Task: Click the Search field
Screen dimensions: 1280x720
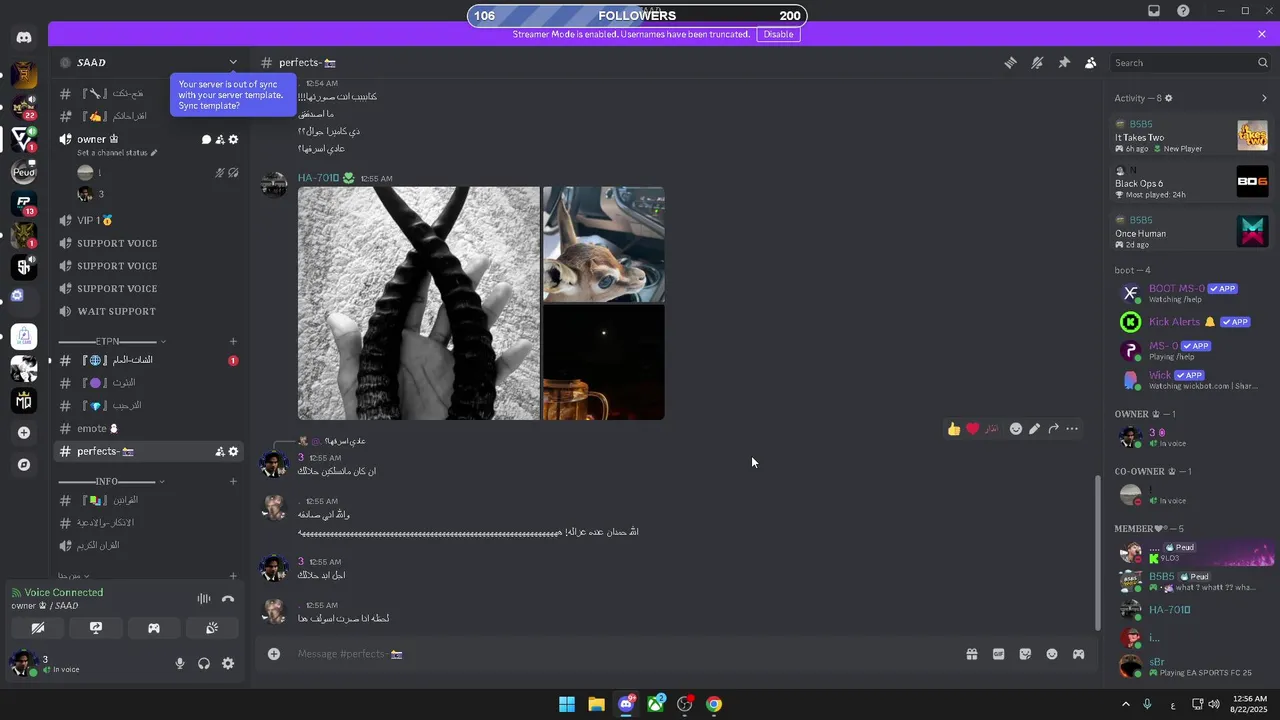Action: click(x=1191, y=62)
